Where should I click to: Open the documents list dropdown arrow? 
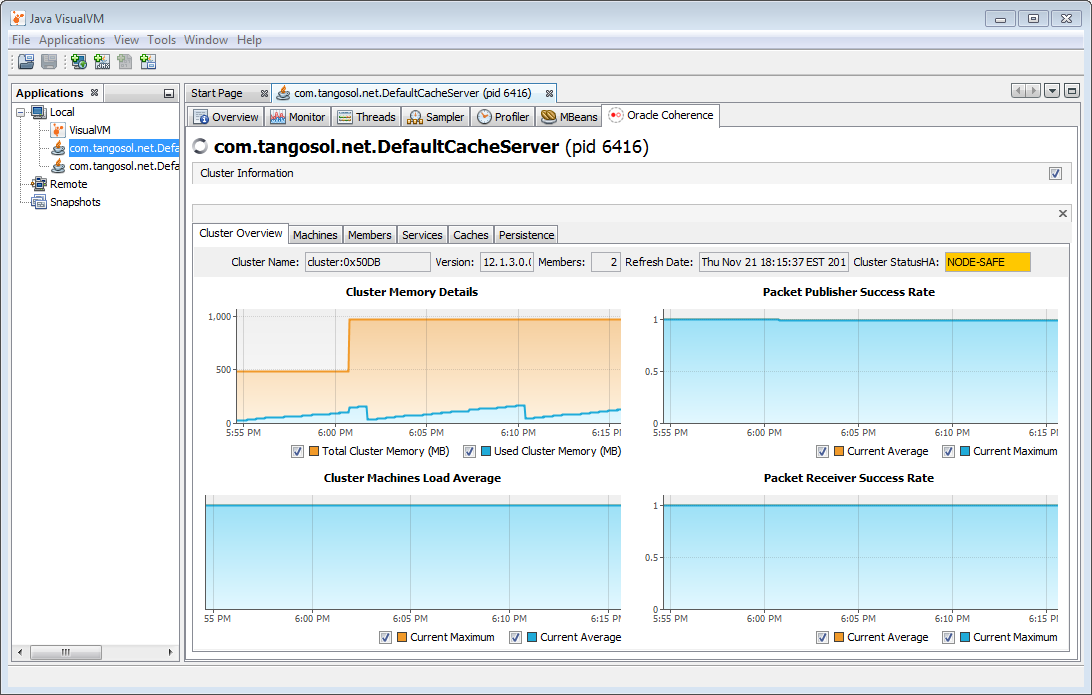tap(1052, 91)
